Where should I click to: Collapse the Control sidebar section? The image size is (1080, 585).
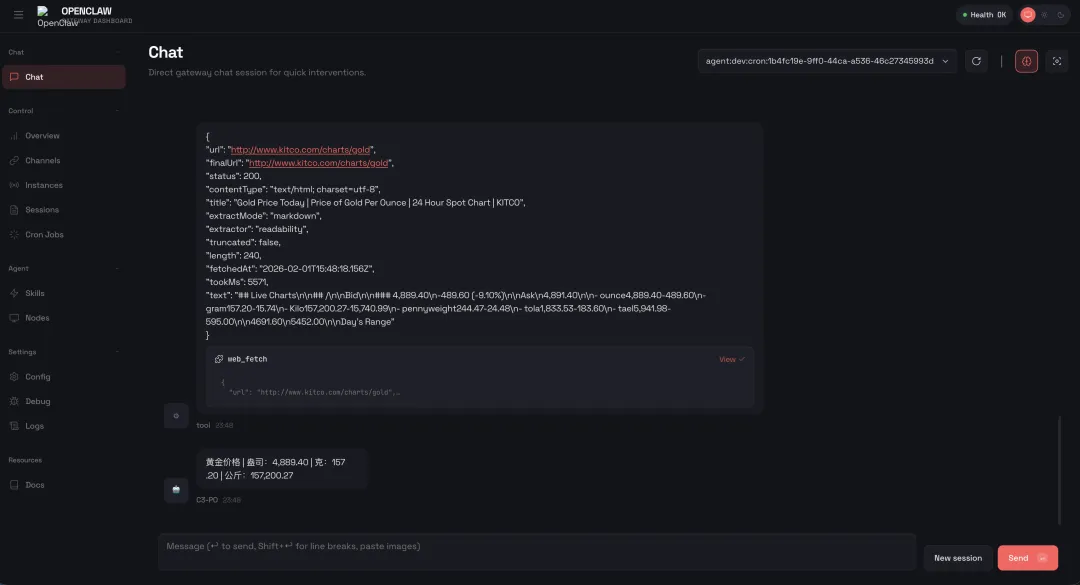pyautogui.click(x=117, y=111)
